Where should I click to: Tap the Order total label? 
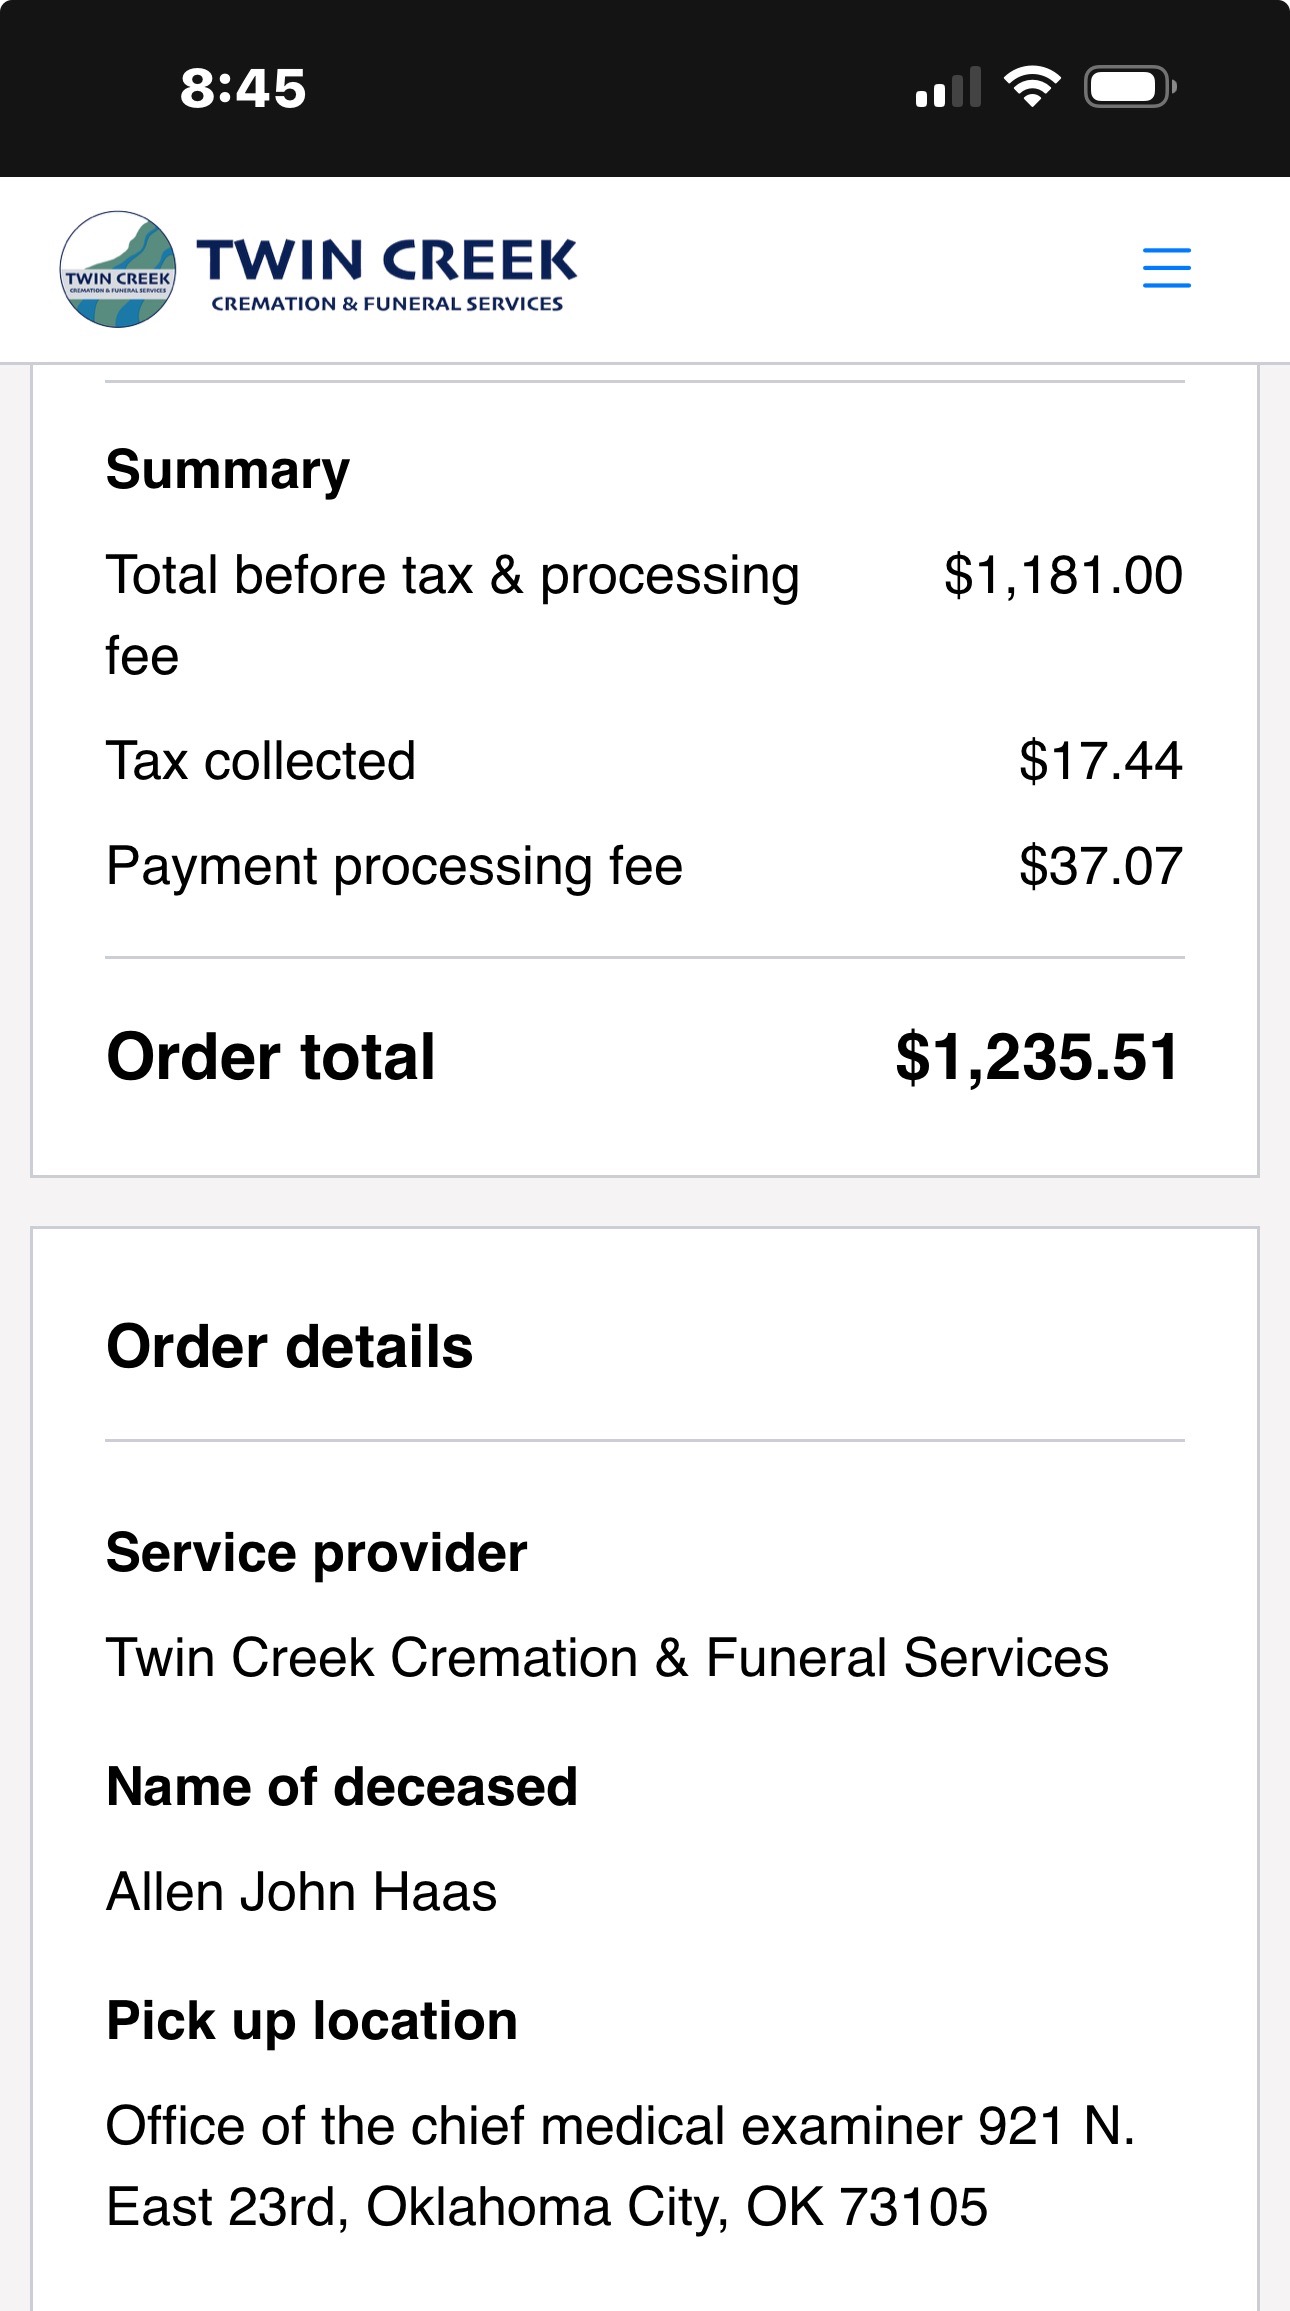pos(271,1057)
